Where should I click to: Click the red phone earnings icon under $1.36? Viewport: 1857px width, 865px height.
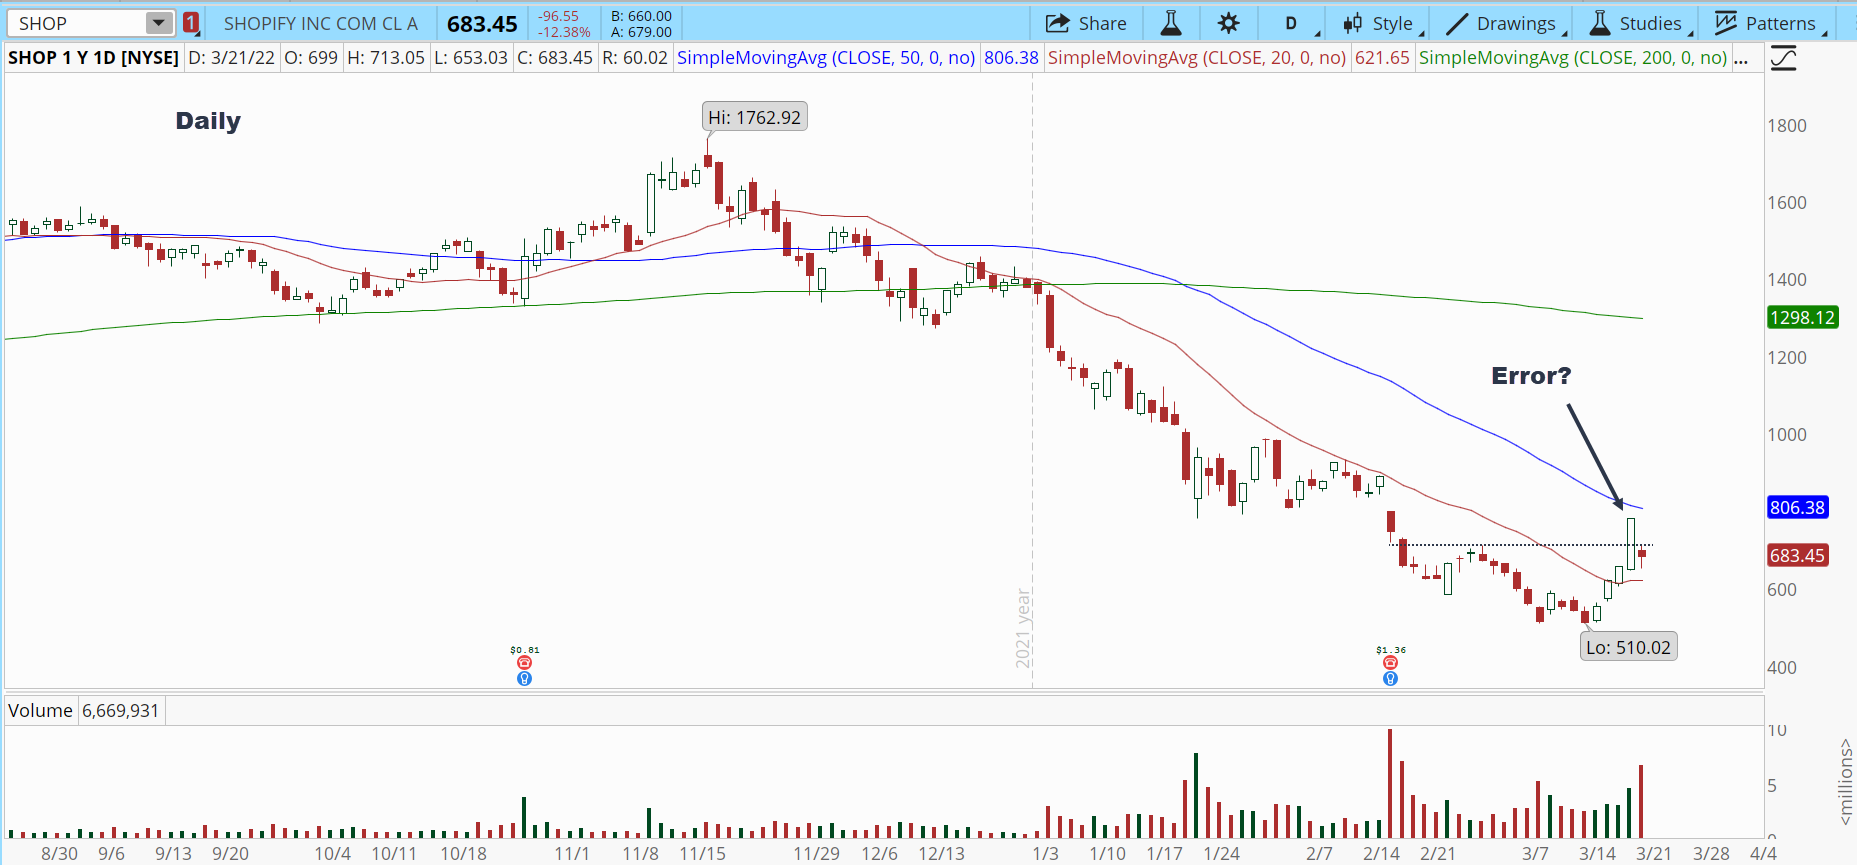point(1390,663)
